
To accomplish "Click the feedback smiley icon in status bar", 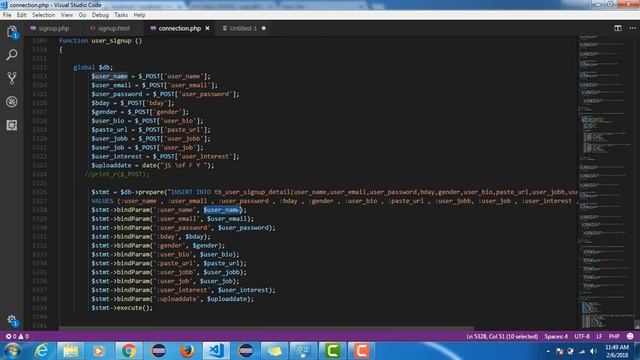I will coord(630,336).
